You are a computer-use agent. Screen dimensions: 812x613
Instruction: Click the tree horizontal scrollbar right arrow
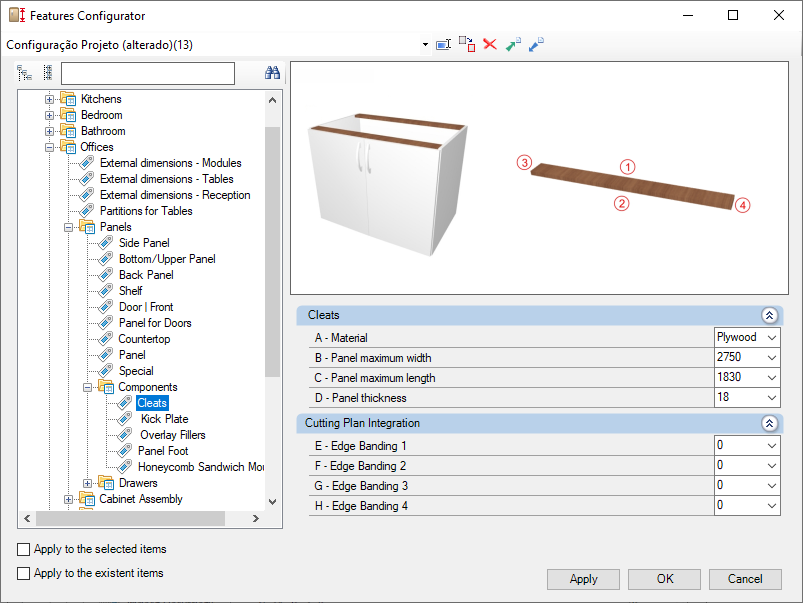click(255, 518)
